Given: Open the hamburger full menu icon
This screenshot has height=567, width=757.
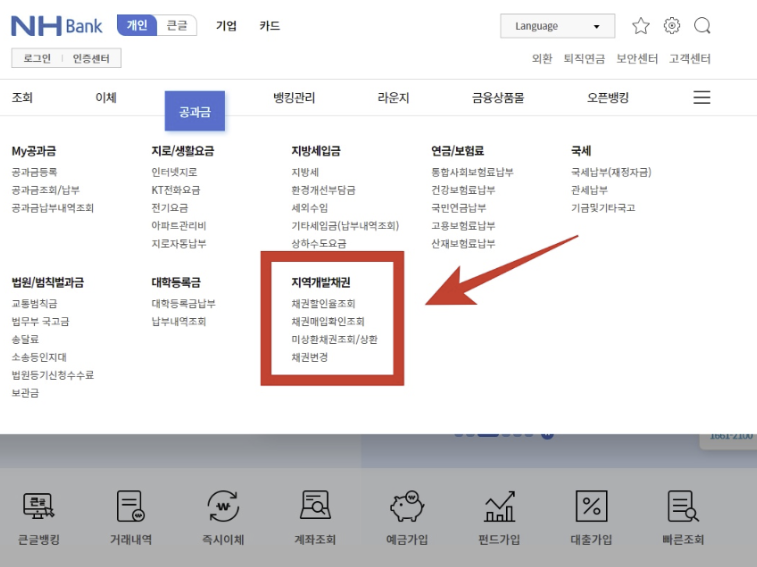Looking at the screenshot, I should tap(701, 98).
